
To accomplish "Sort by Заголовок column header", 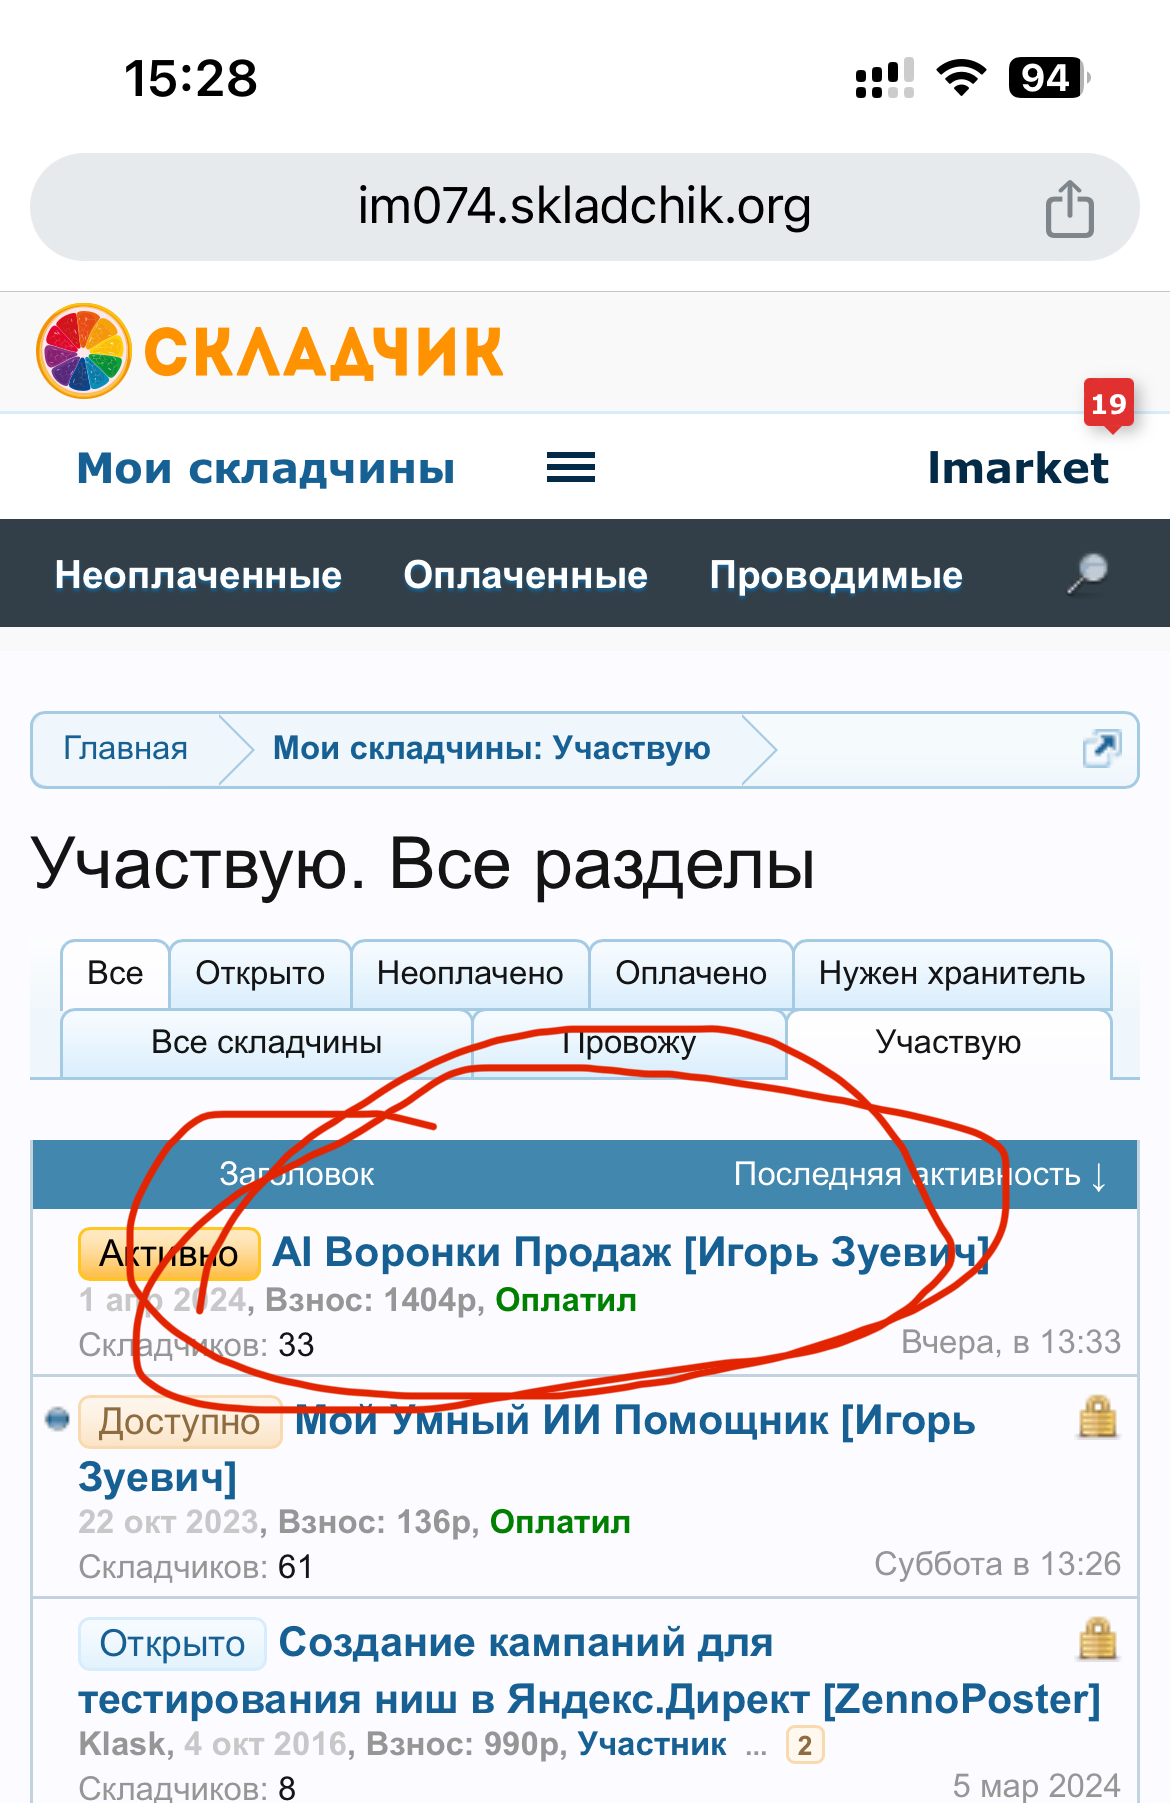I will click(x=297, y=1174).
